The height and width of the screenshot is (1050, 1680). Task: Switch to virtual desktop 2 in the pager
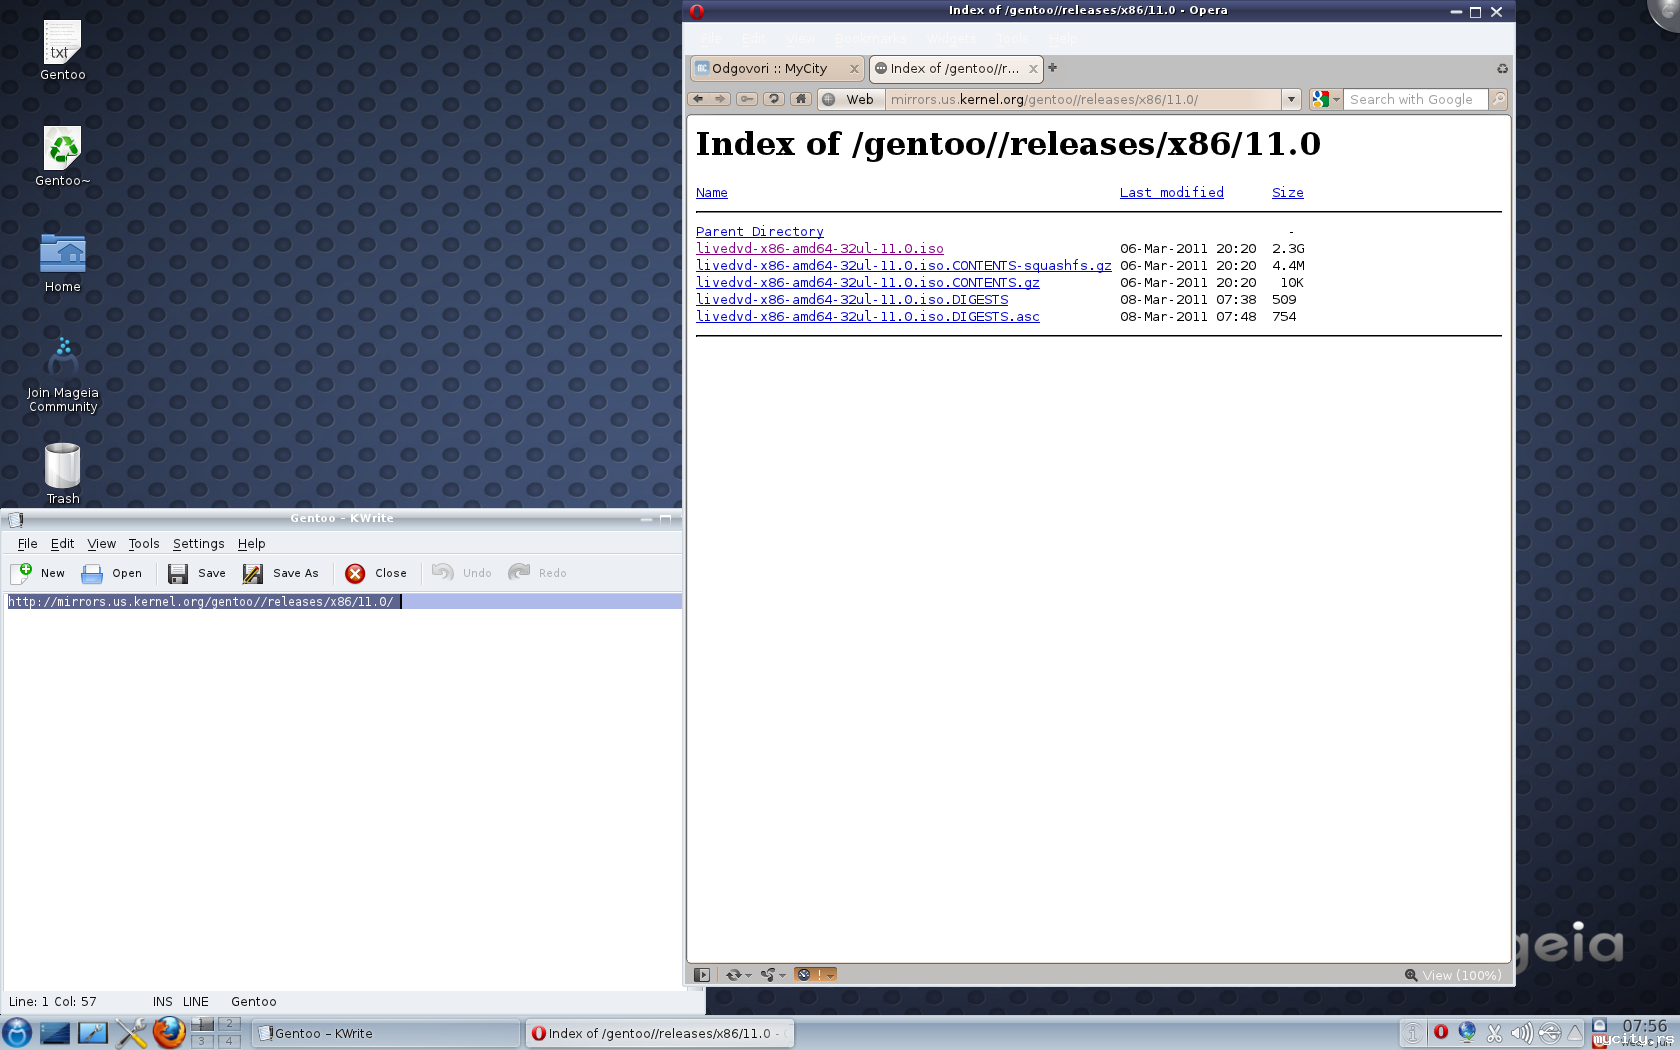229,1024
